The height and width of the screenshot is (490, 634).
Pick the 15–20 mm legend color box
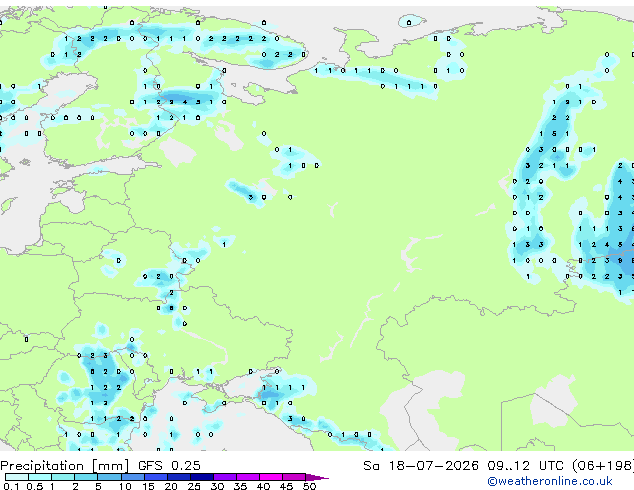coord(156,477)
